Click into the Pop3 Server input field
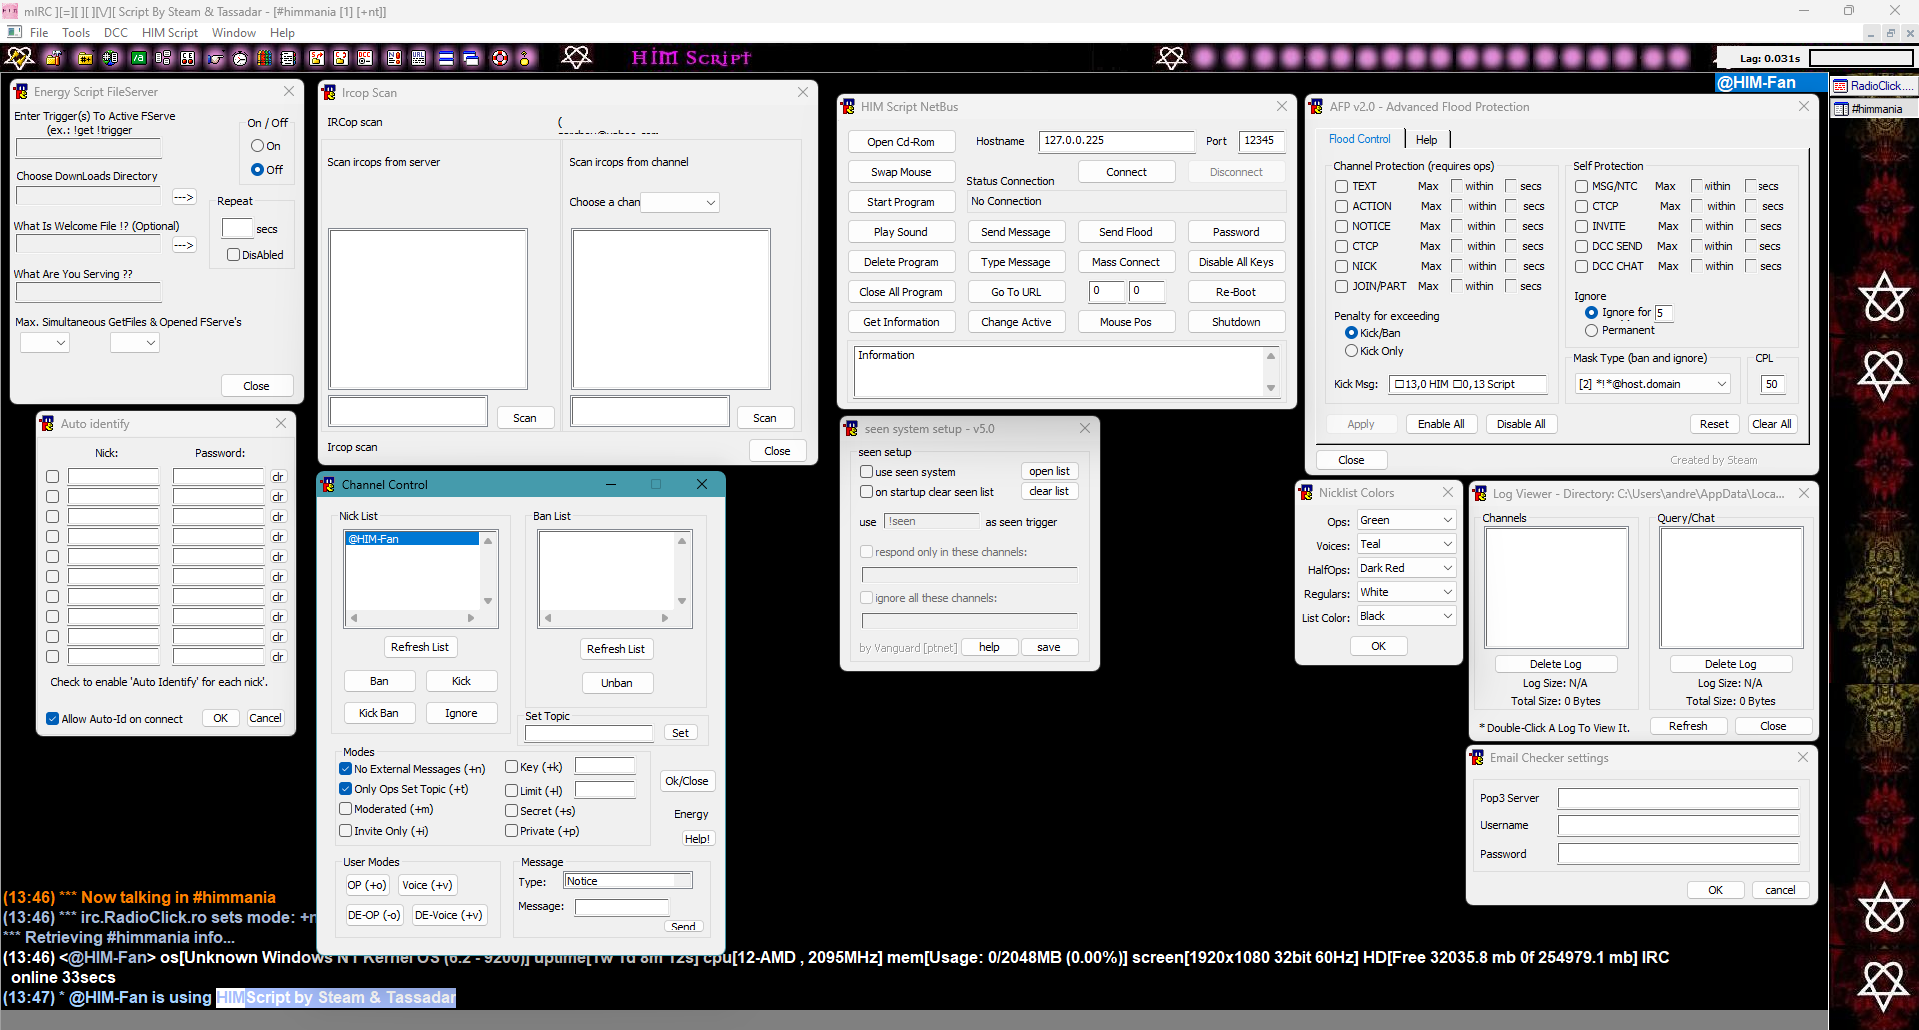Viewport: 1919px width, 1030px height. point(1678,798)
